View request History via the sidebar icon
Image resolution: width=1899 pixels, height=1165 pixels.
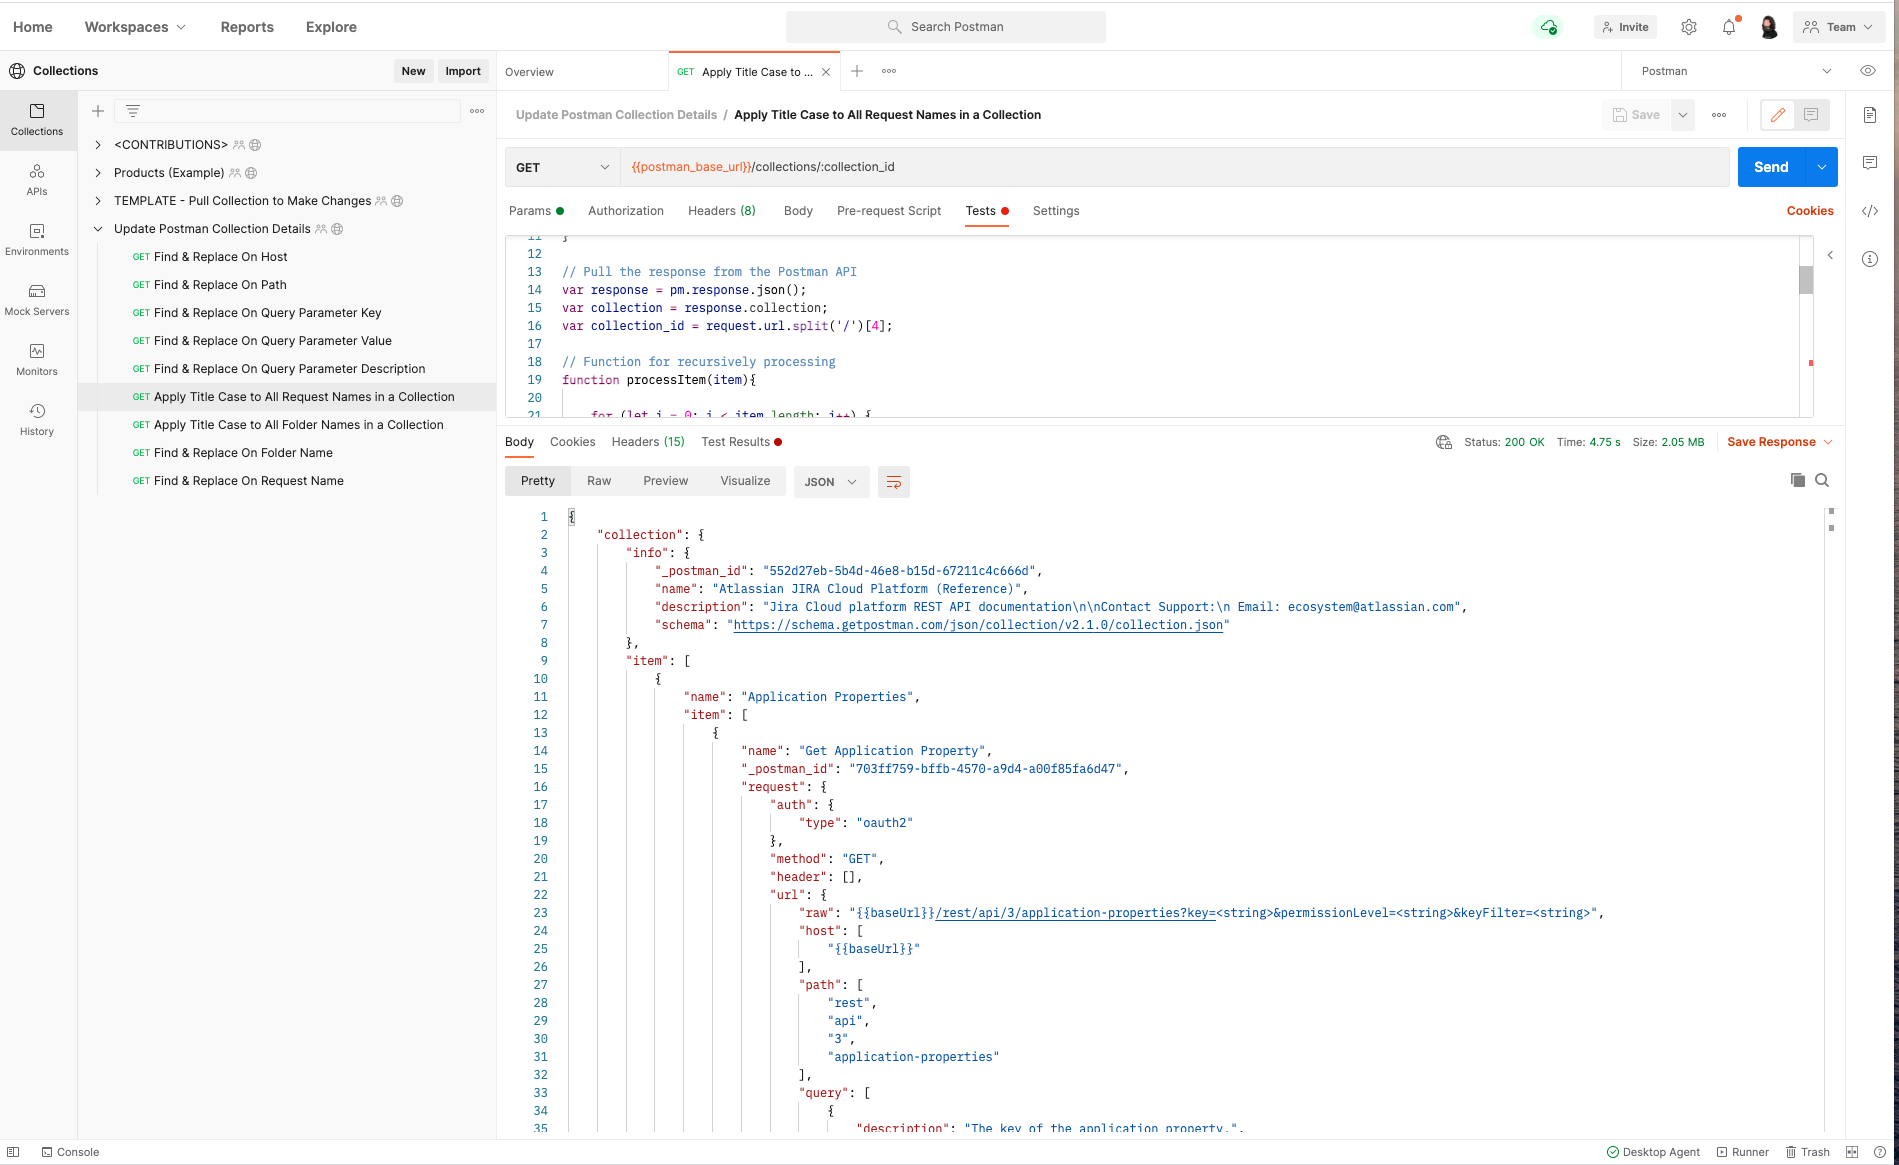pyautogui.click(x=36, y=417)
